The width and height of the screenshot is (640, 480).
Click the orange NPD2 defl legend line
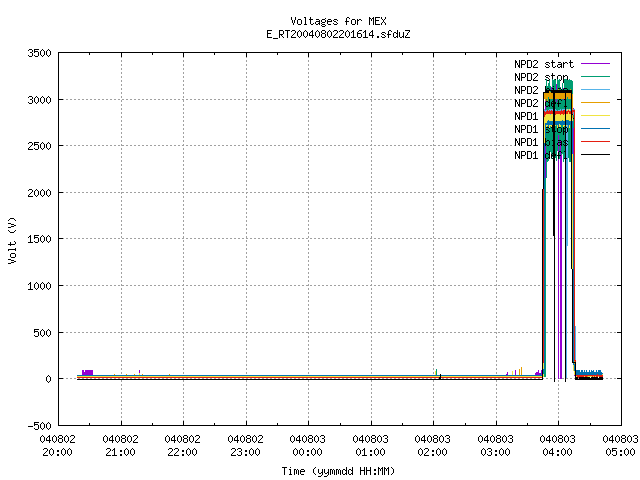(x=595, y=102)
